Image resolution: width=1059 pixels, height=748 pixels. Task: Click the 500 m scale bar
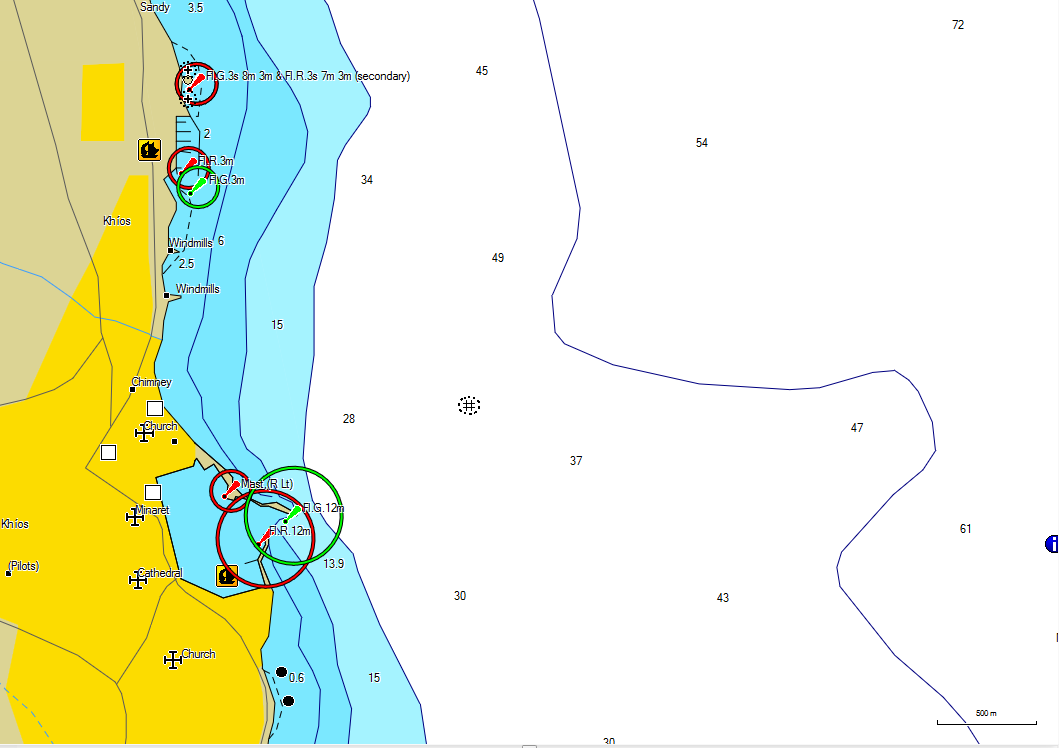(x=984, y=721)
